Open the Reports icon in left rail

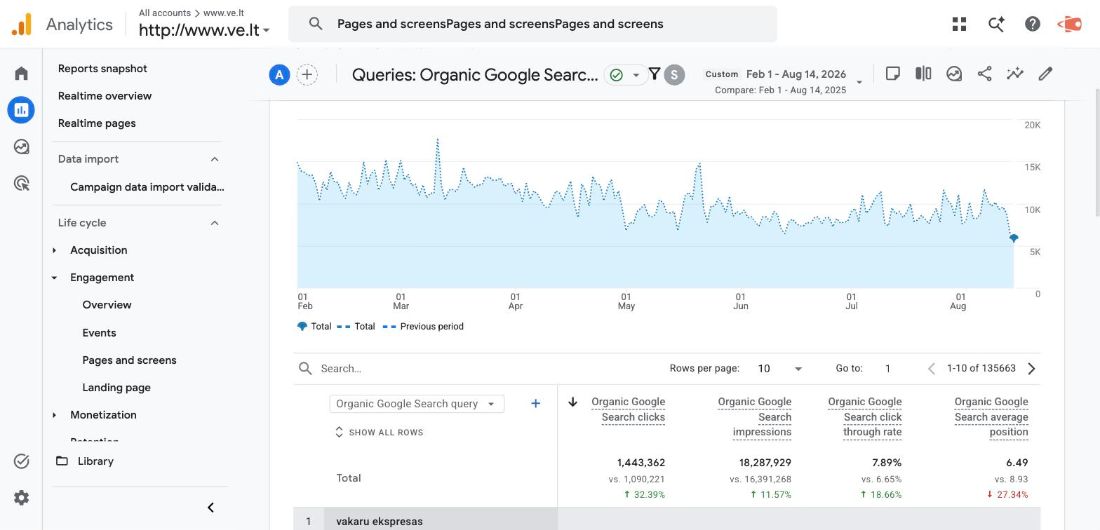21,110
